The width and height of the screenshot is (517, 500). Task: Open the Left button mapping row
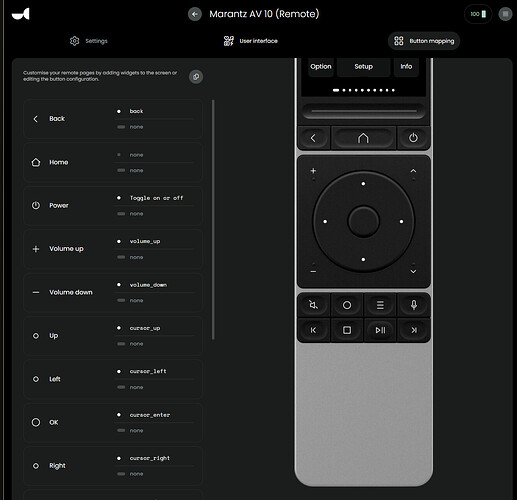(113, 379)
